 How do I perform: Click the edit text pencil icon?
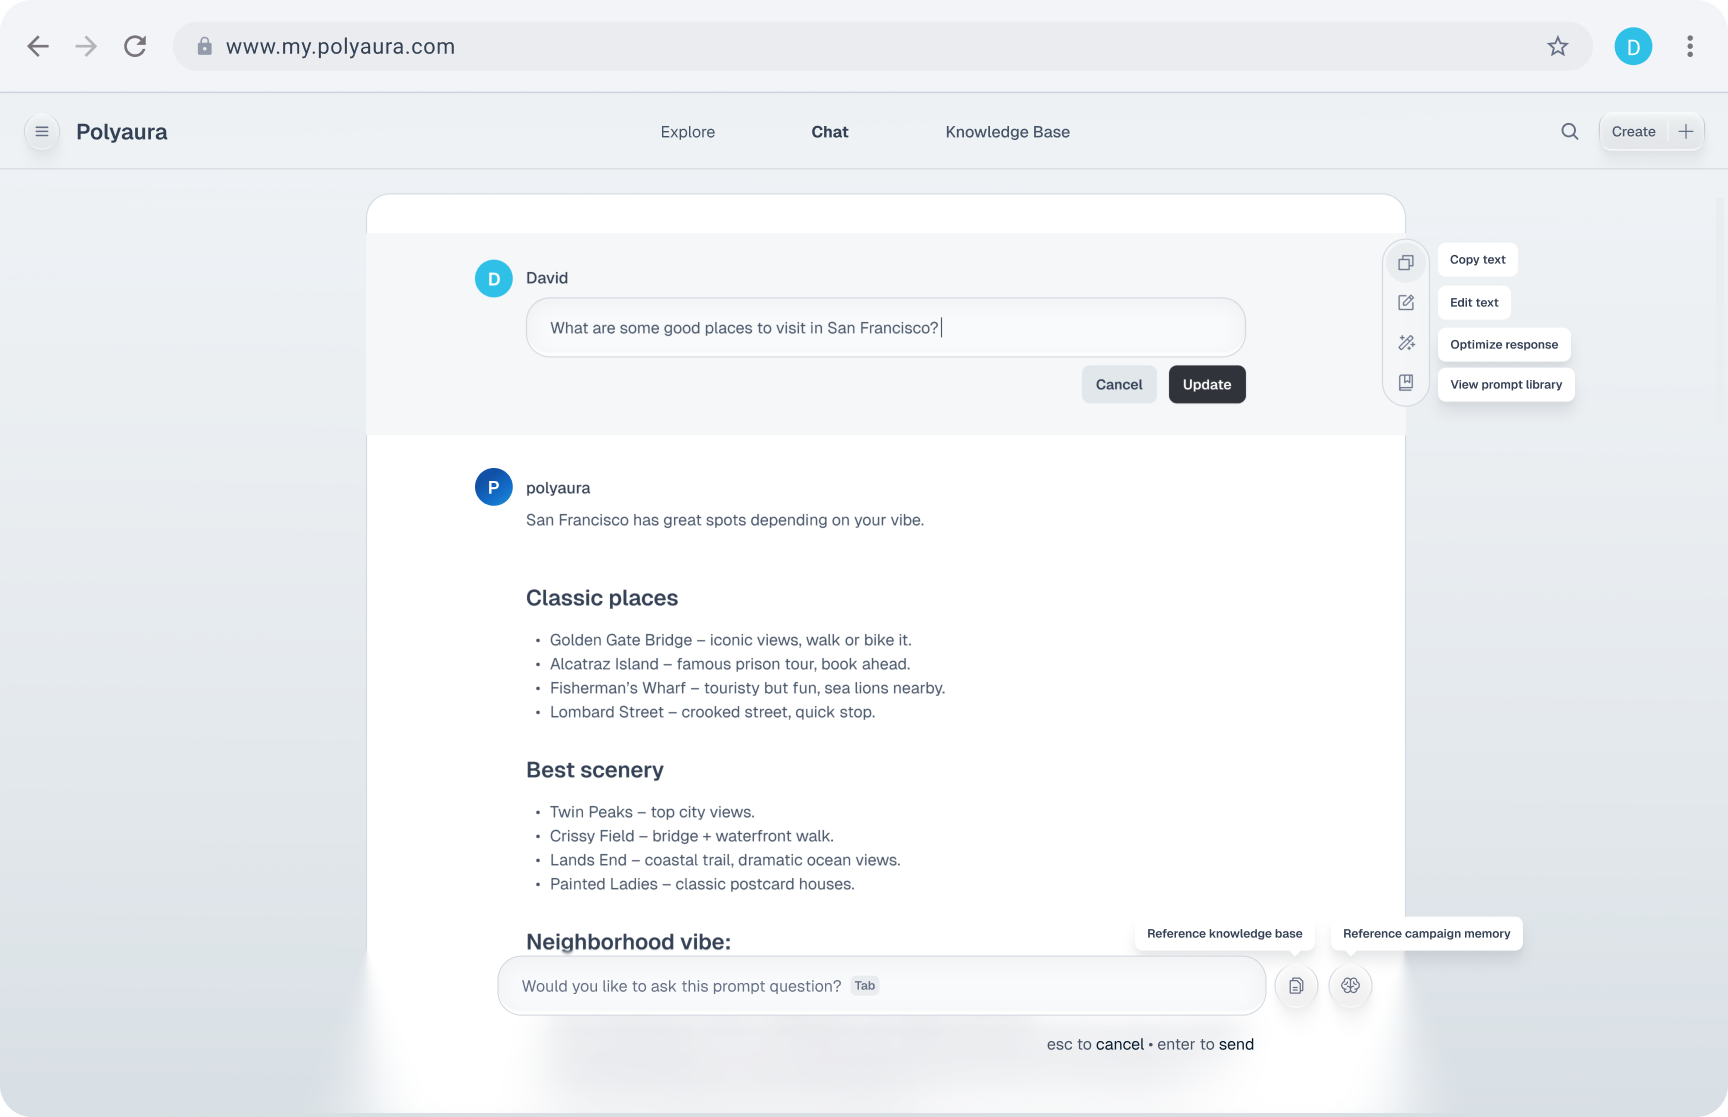tap(1406, 302)
